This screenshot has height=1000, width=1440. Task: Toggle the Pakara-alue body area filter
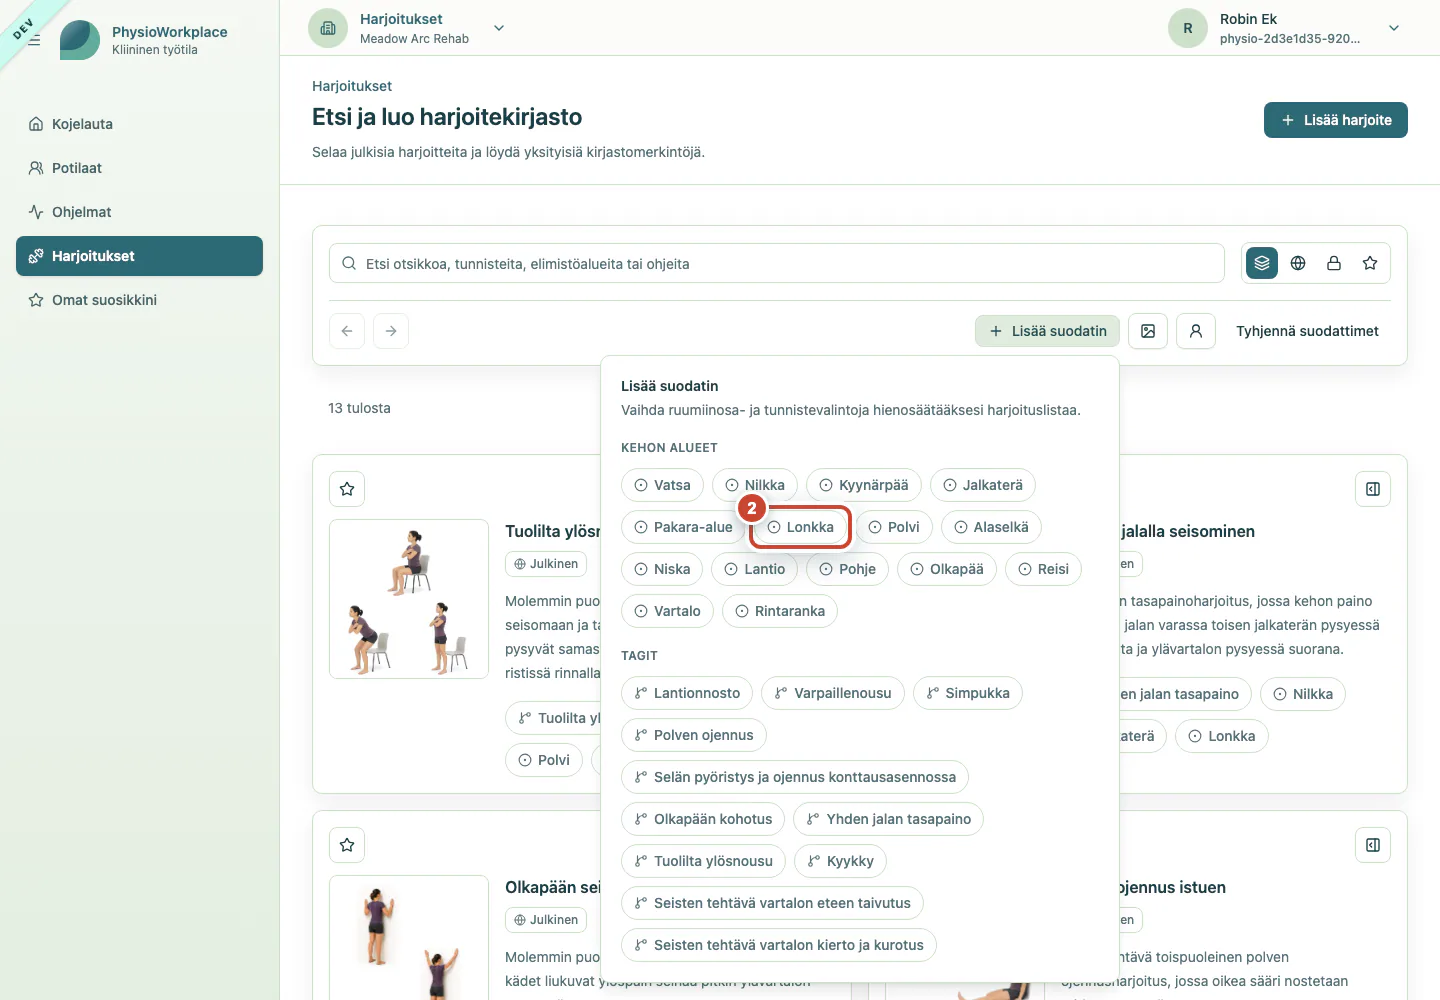click(x=683, y=527)
